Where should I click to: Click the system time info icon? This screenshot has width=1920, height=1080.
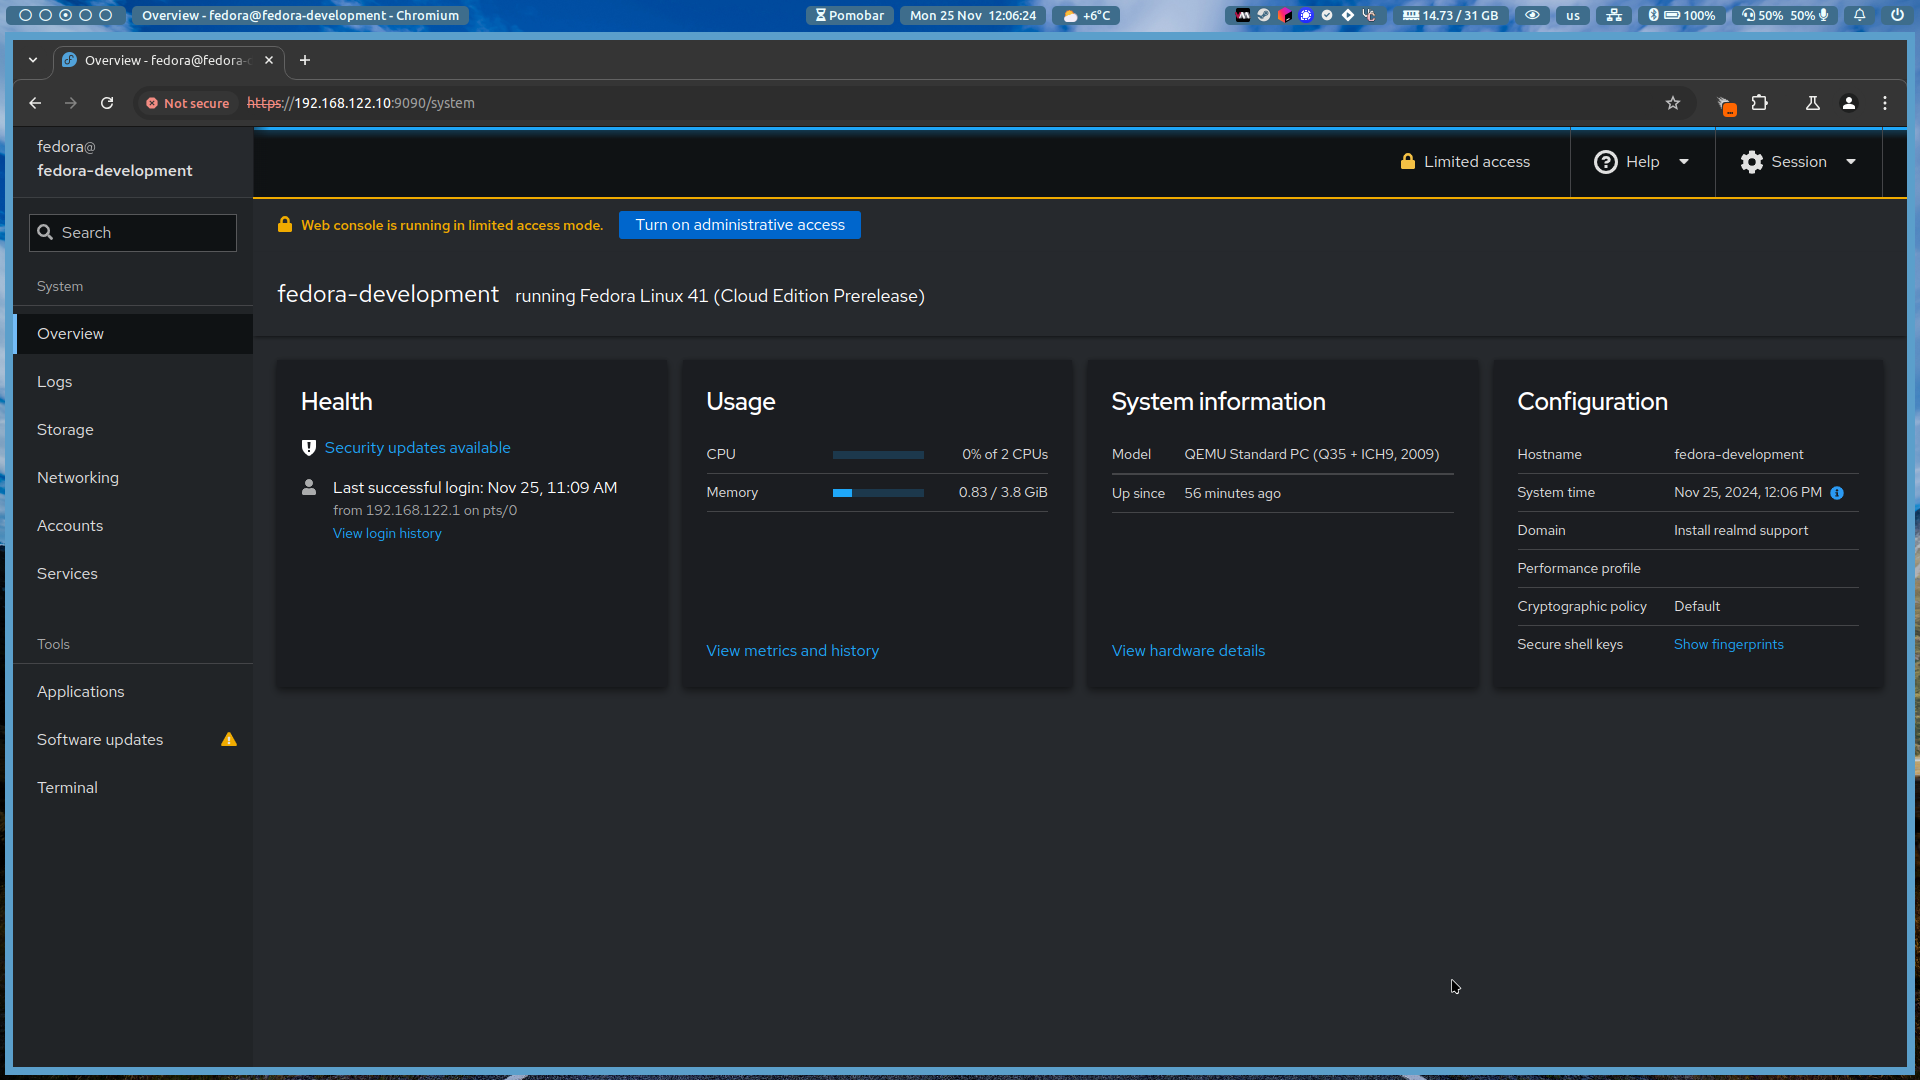point(1837,493)
